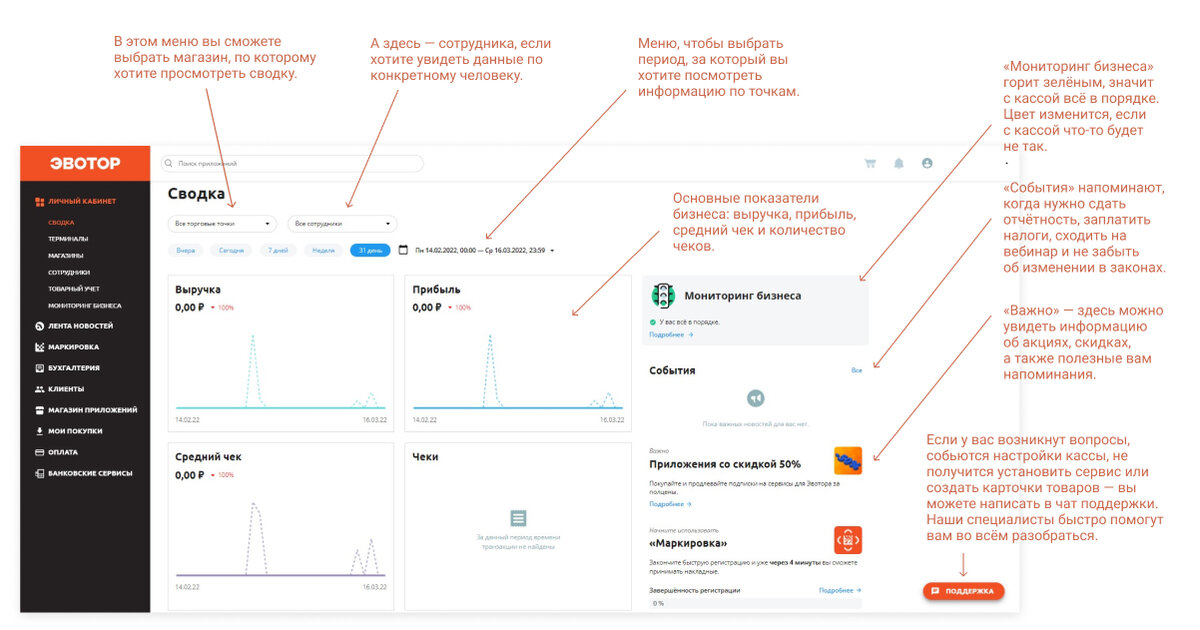
Task: Open the shopping cart icon
Action: tap(870, 163)
